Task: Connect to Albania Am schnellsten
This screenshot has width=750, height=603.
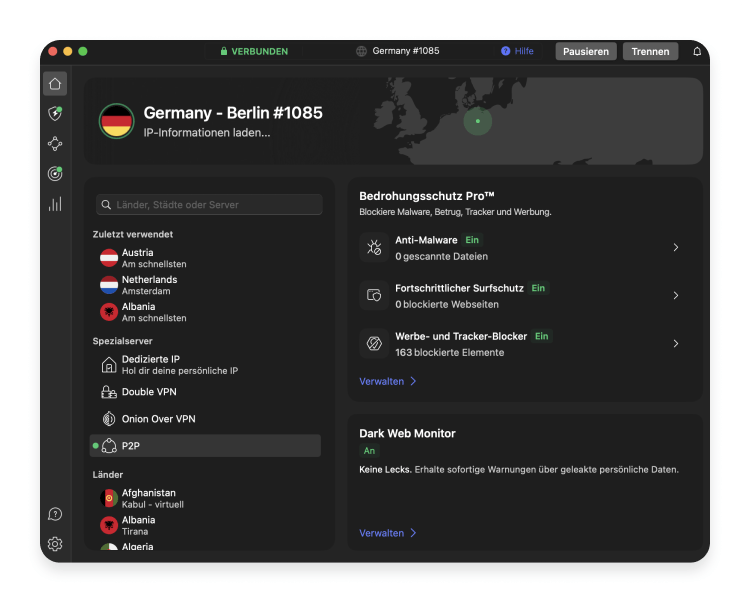Action: (206, 312)
